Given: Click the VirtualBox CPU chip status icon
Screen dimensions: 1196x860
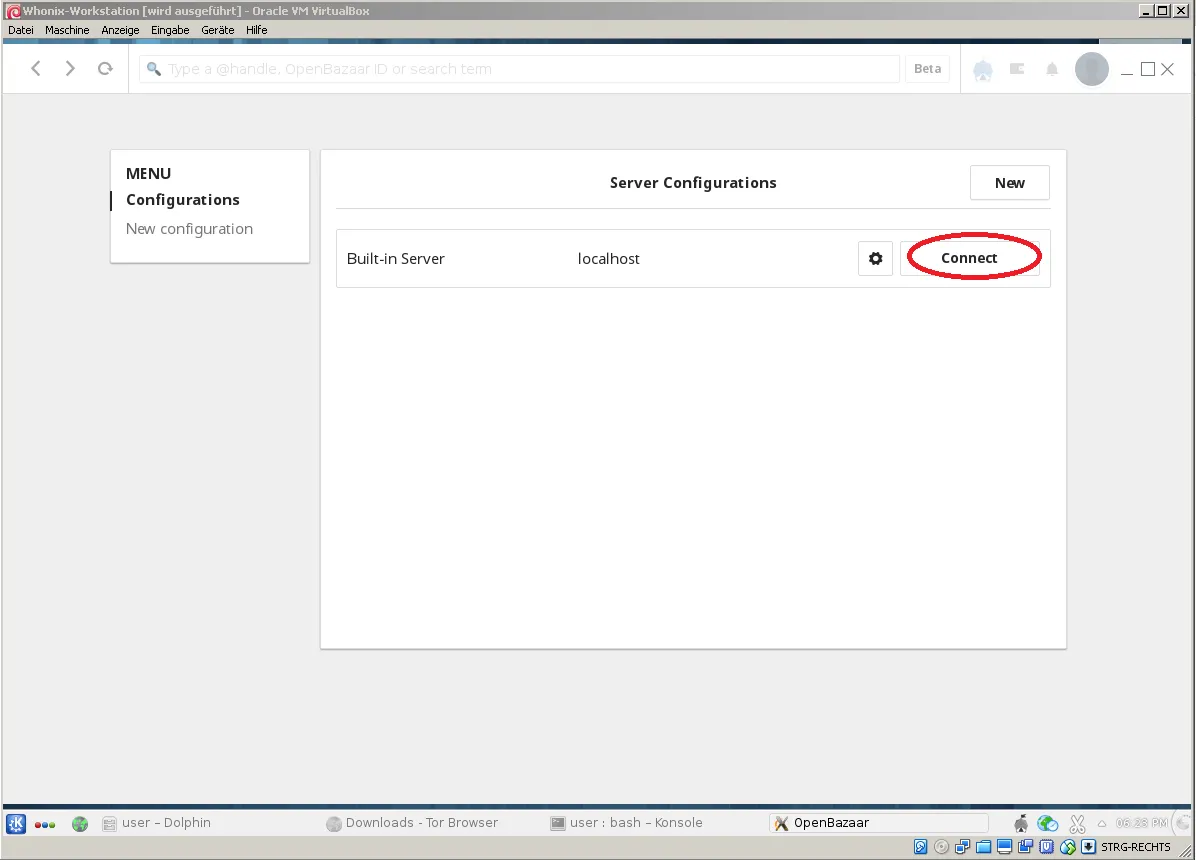Looking at the screenshot, I should click(1046, 846).
